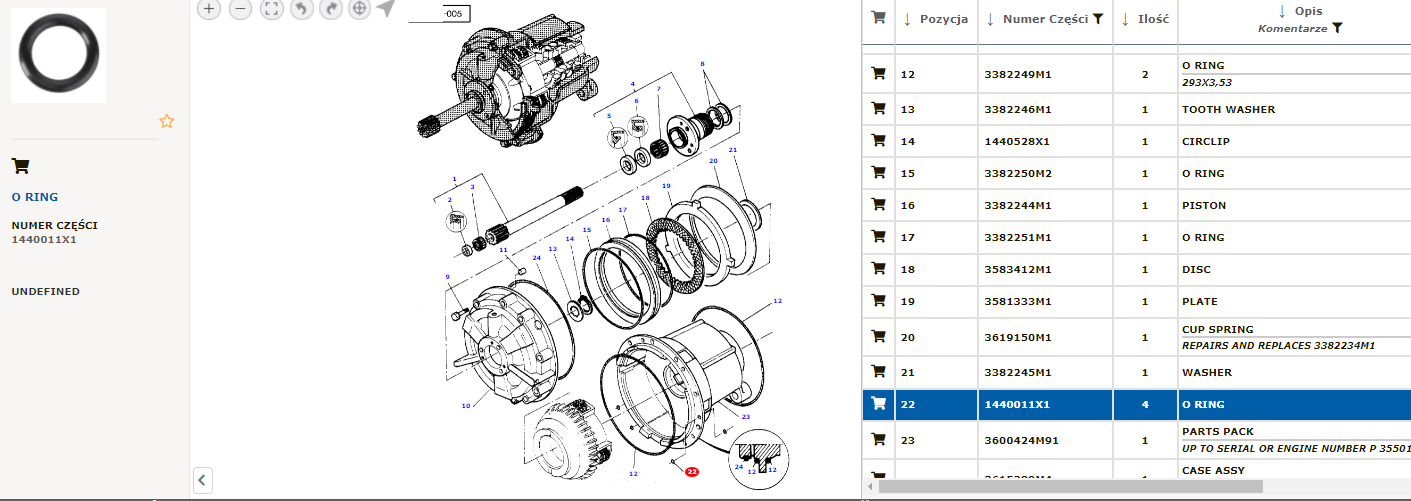Viewport: 1411px width, 501px height.
Task: Rotate the diagram clockwise
Action: (x=331, y=9)
